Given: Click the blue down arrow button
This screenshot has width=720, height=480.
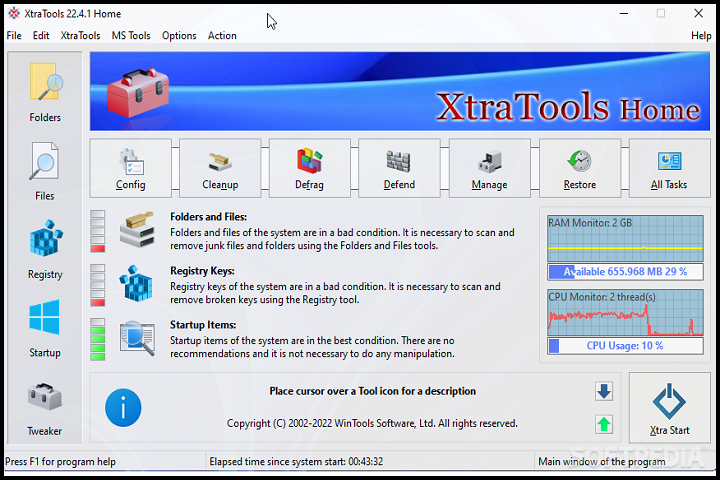Looking at the screenshot, I should [604, 391].
